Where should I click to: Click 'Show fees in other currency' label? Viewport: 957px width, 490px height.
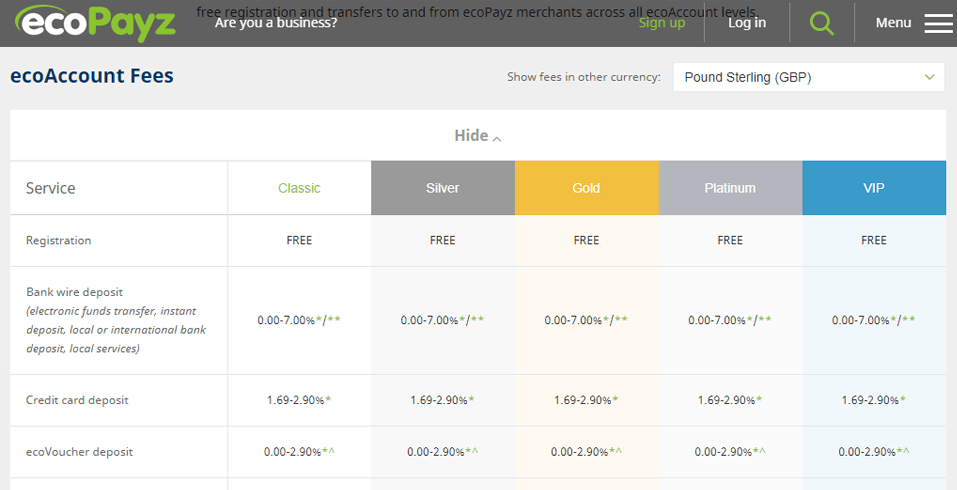583,77
